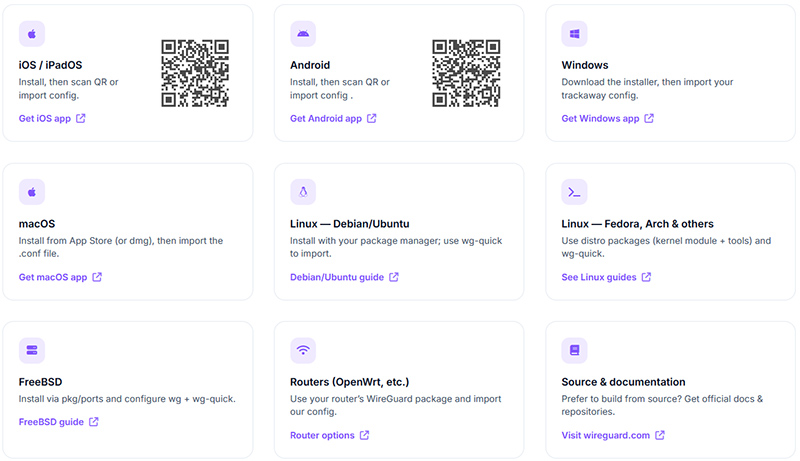Visit wireguard.com via the link

[613, 436]
